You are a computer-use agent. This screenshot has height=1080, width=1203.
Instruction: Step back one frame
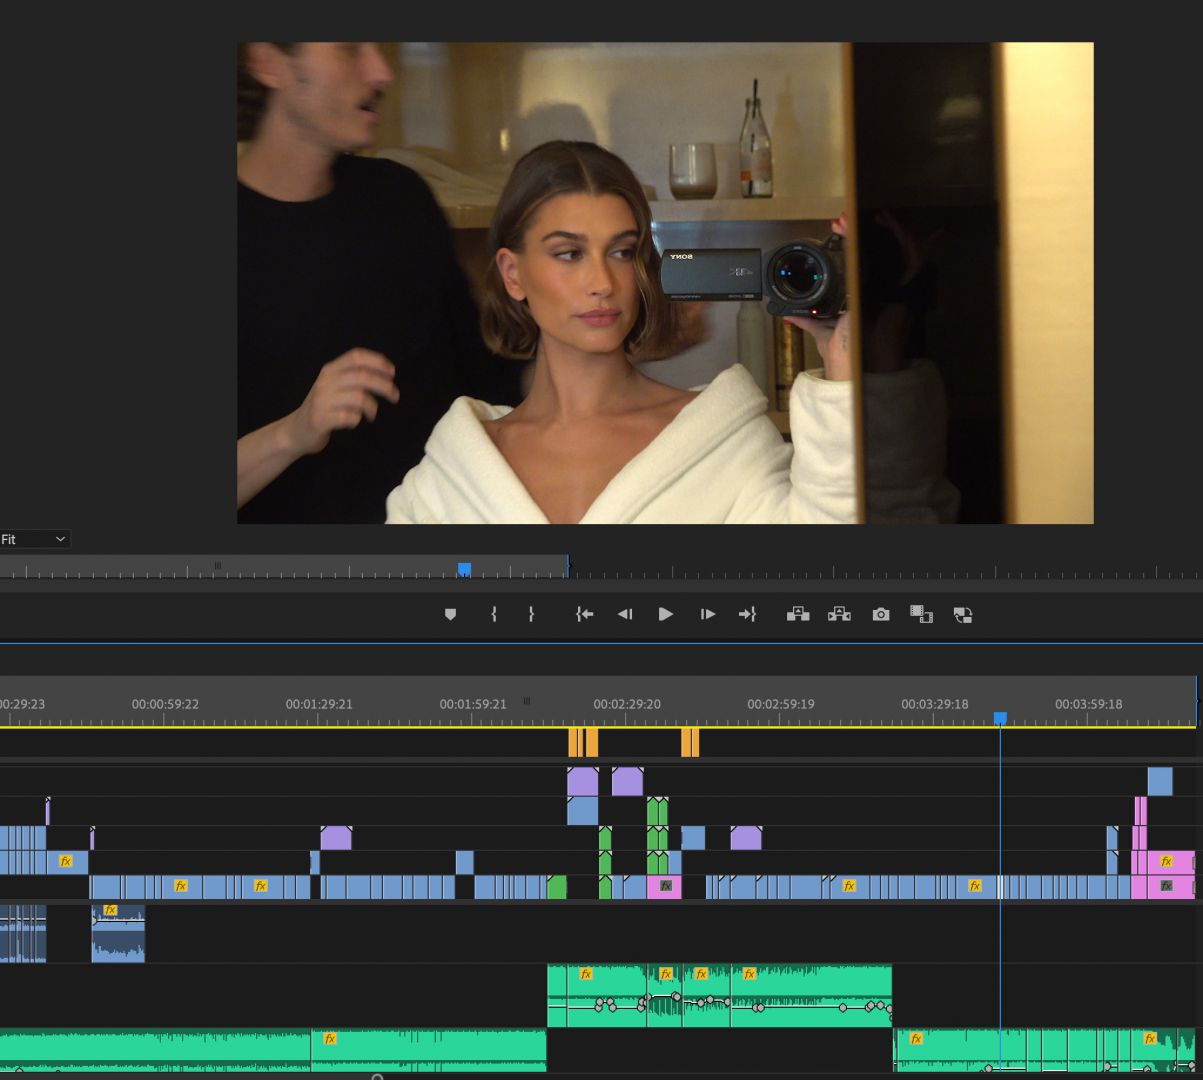point(625,614)
